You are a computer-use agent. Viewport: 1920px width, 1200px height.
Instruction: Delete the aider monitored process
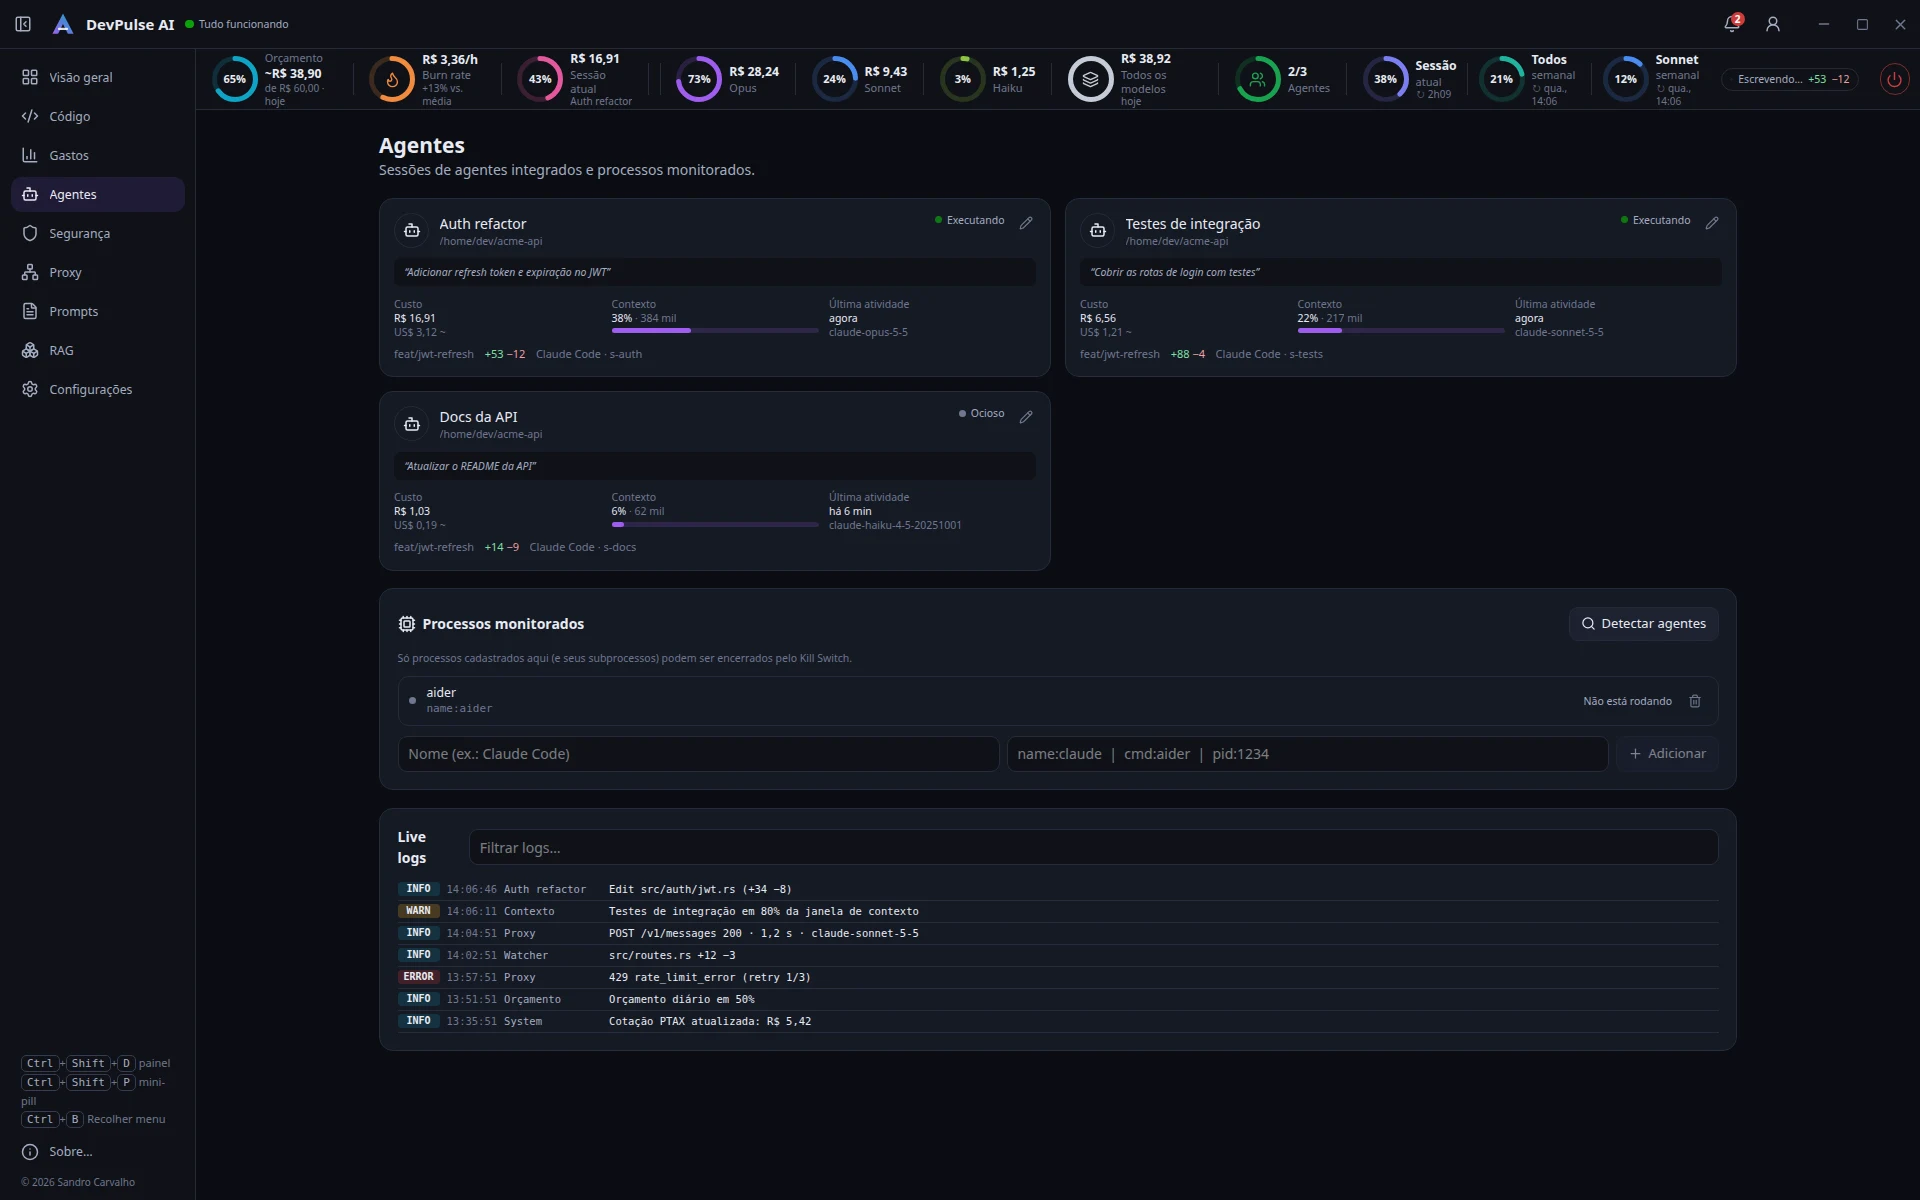tap(1695, 701)
